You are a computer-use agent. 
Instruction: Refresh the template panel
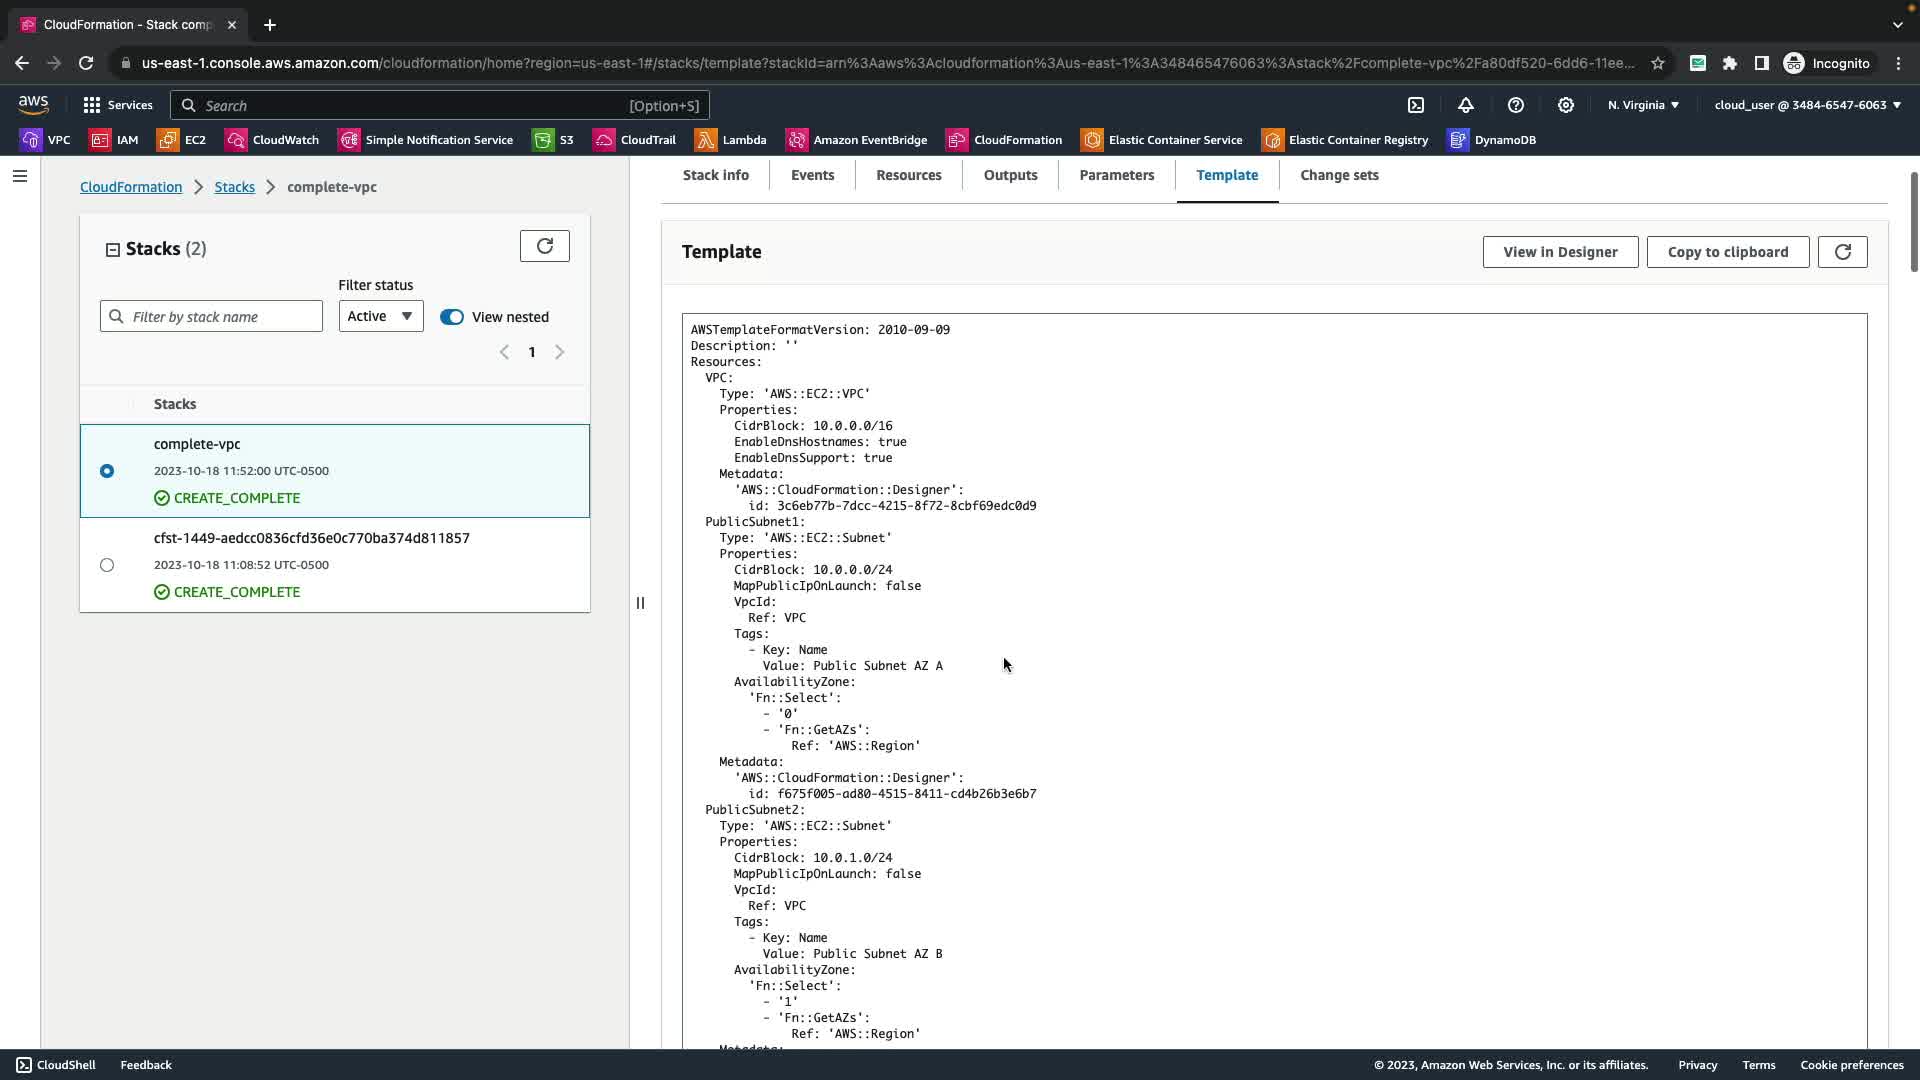tap(1842, 252)
